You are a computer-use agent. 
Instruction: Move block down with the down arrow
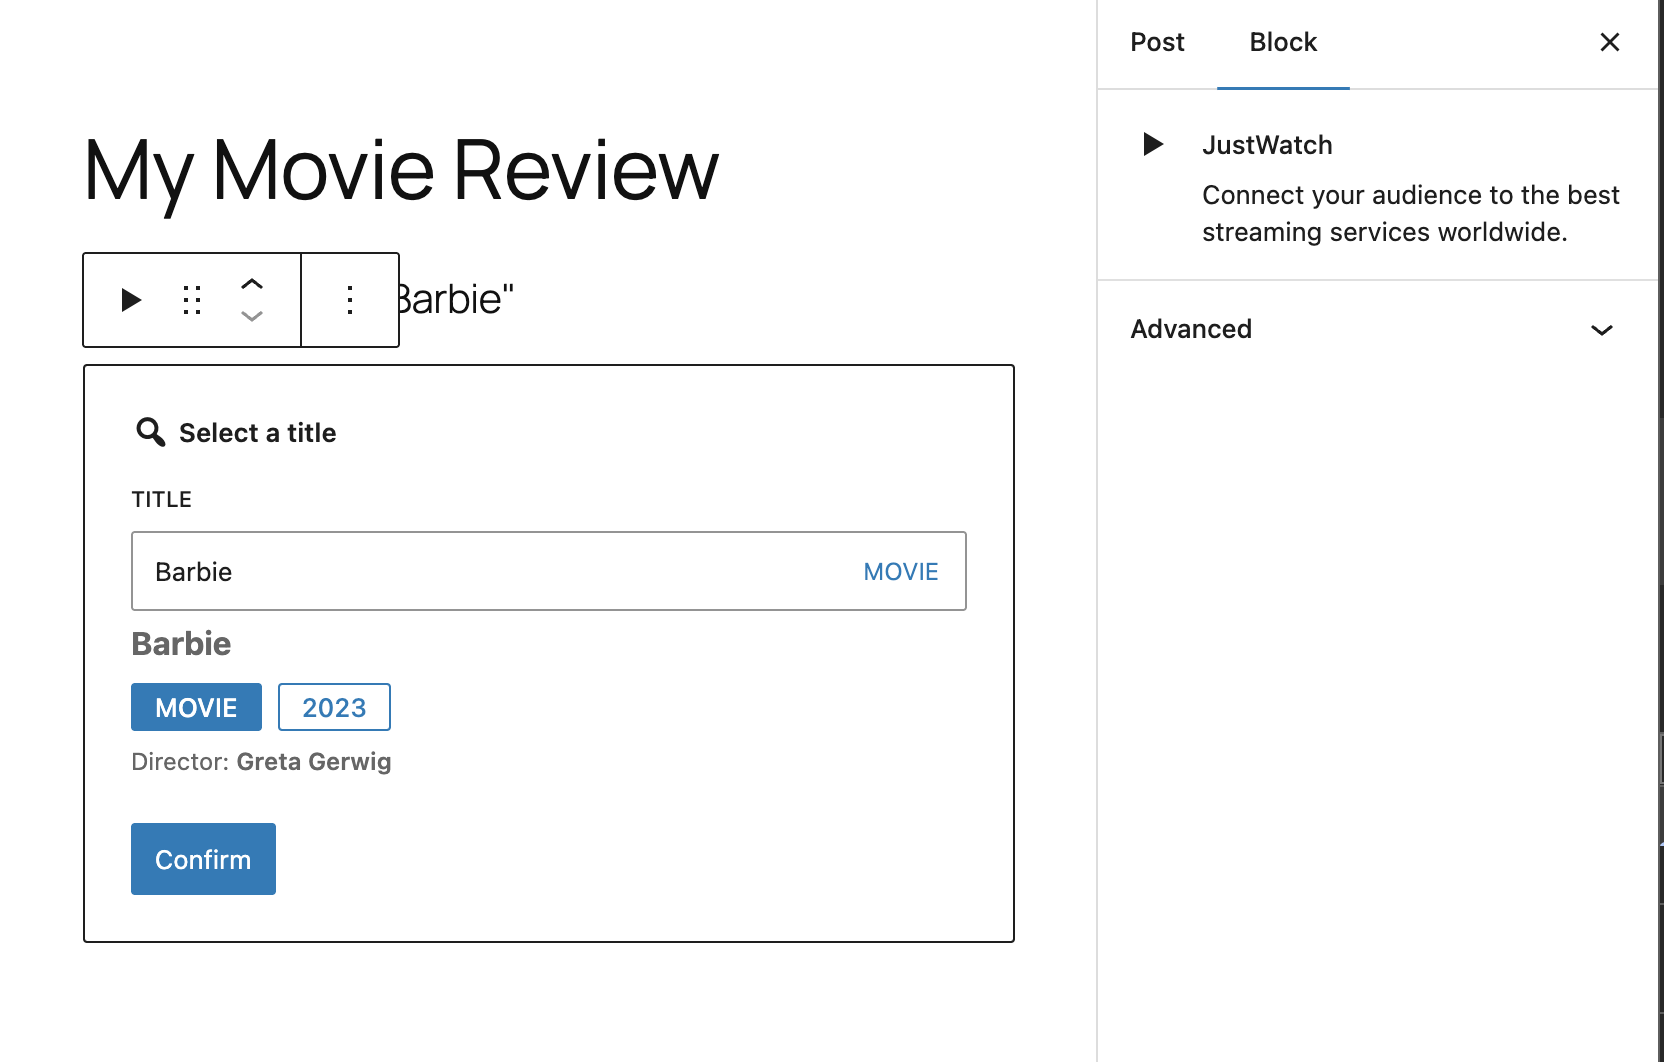click(x=252, y=316)
